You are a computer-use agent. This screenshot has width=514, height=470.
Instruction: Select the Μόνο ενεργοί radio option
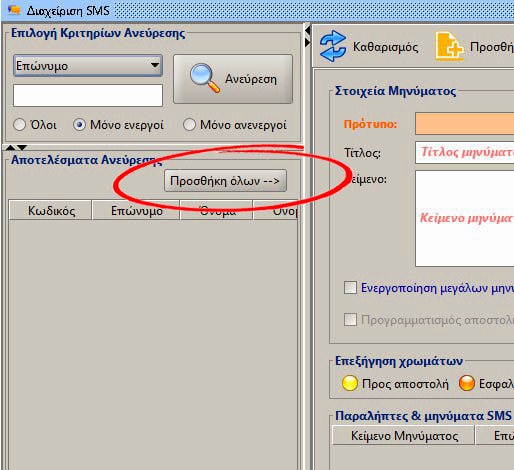click(x=119, y=125)
